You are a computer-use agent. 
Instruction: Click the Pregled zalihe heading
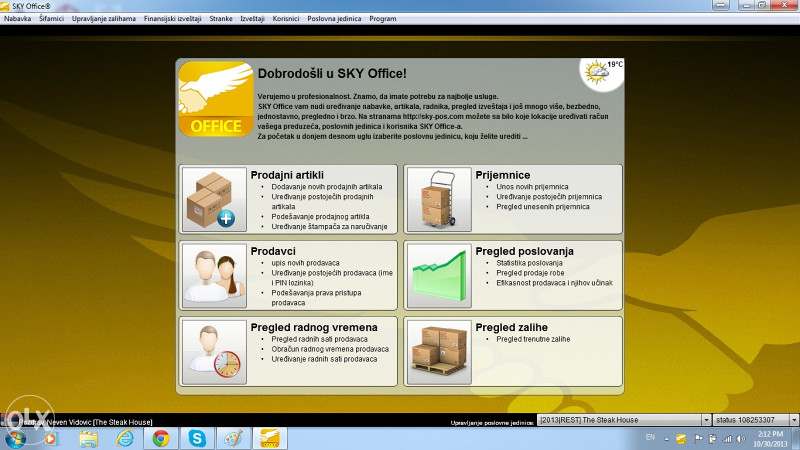[x=511, y=328]
